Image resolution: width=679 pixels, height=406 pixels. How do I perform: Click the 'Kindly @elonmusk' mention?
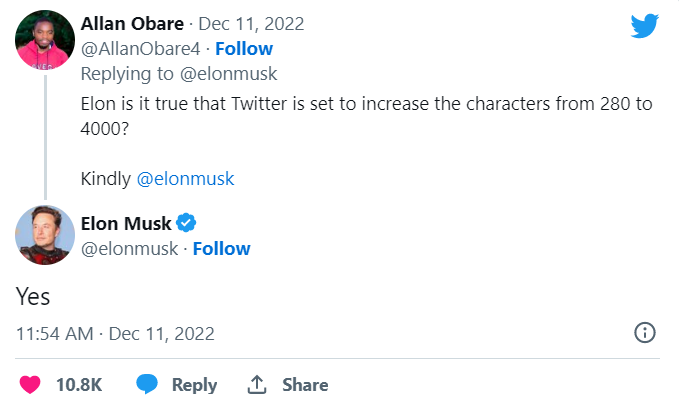(185, 178)
